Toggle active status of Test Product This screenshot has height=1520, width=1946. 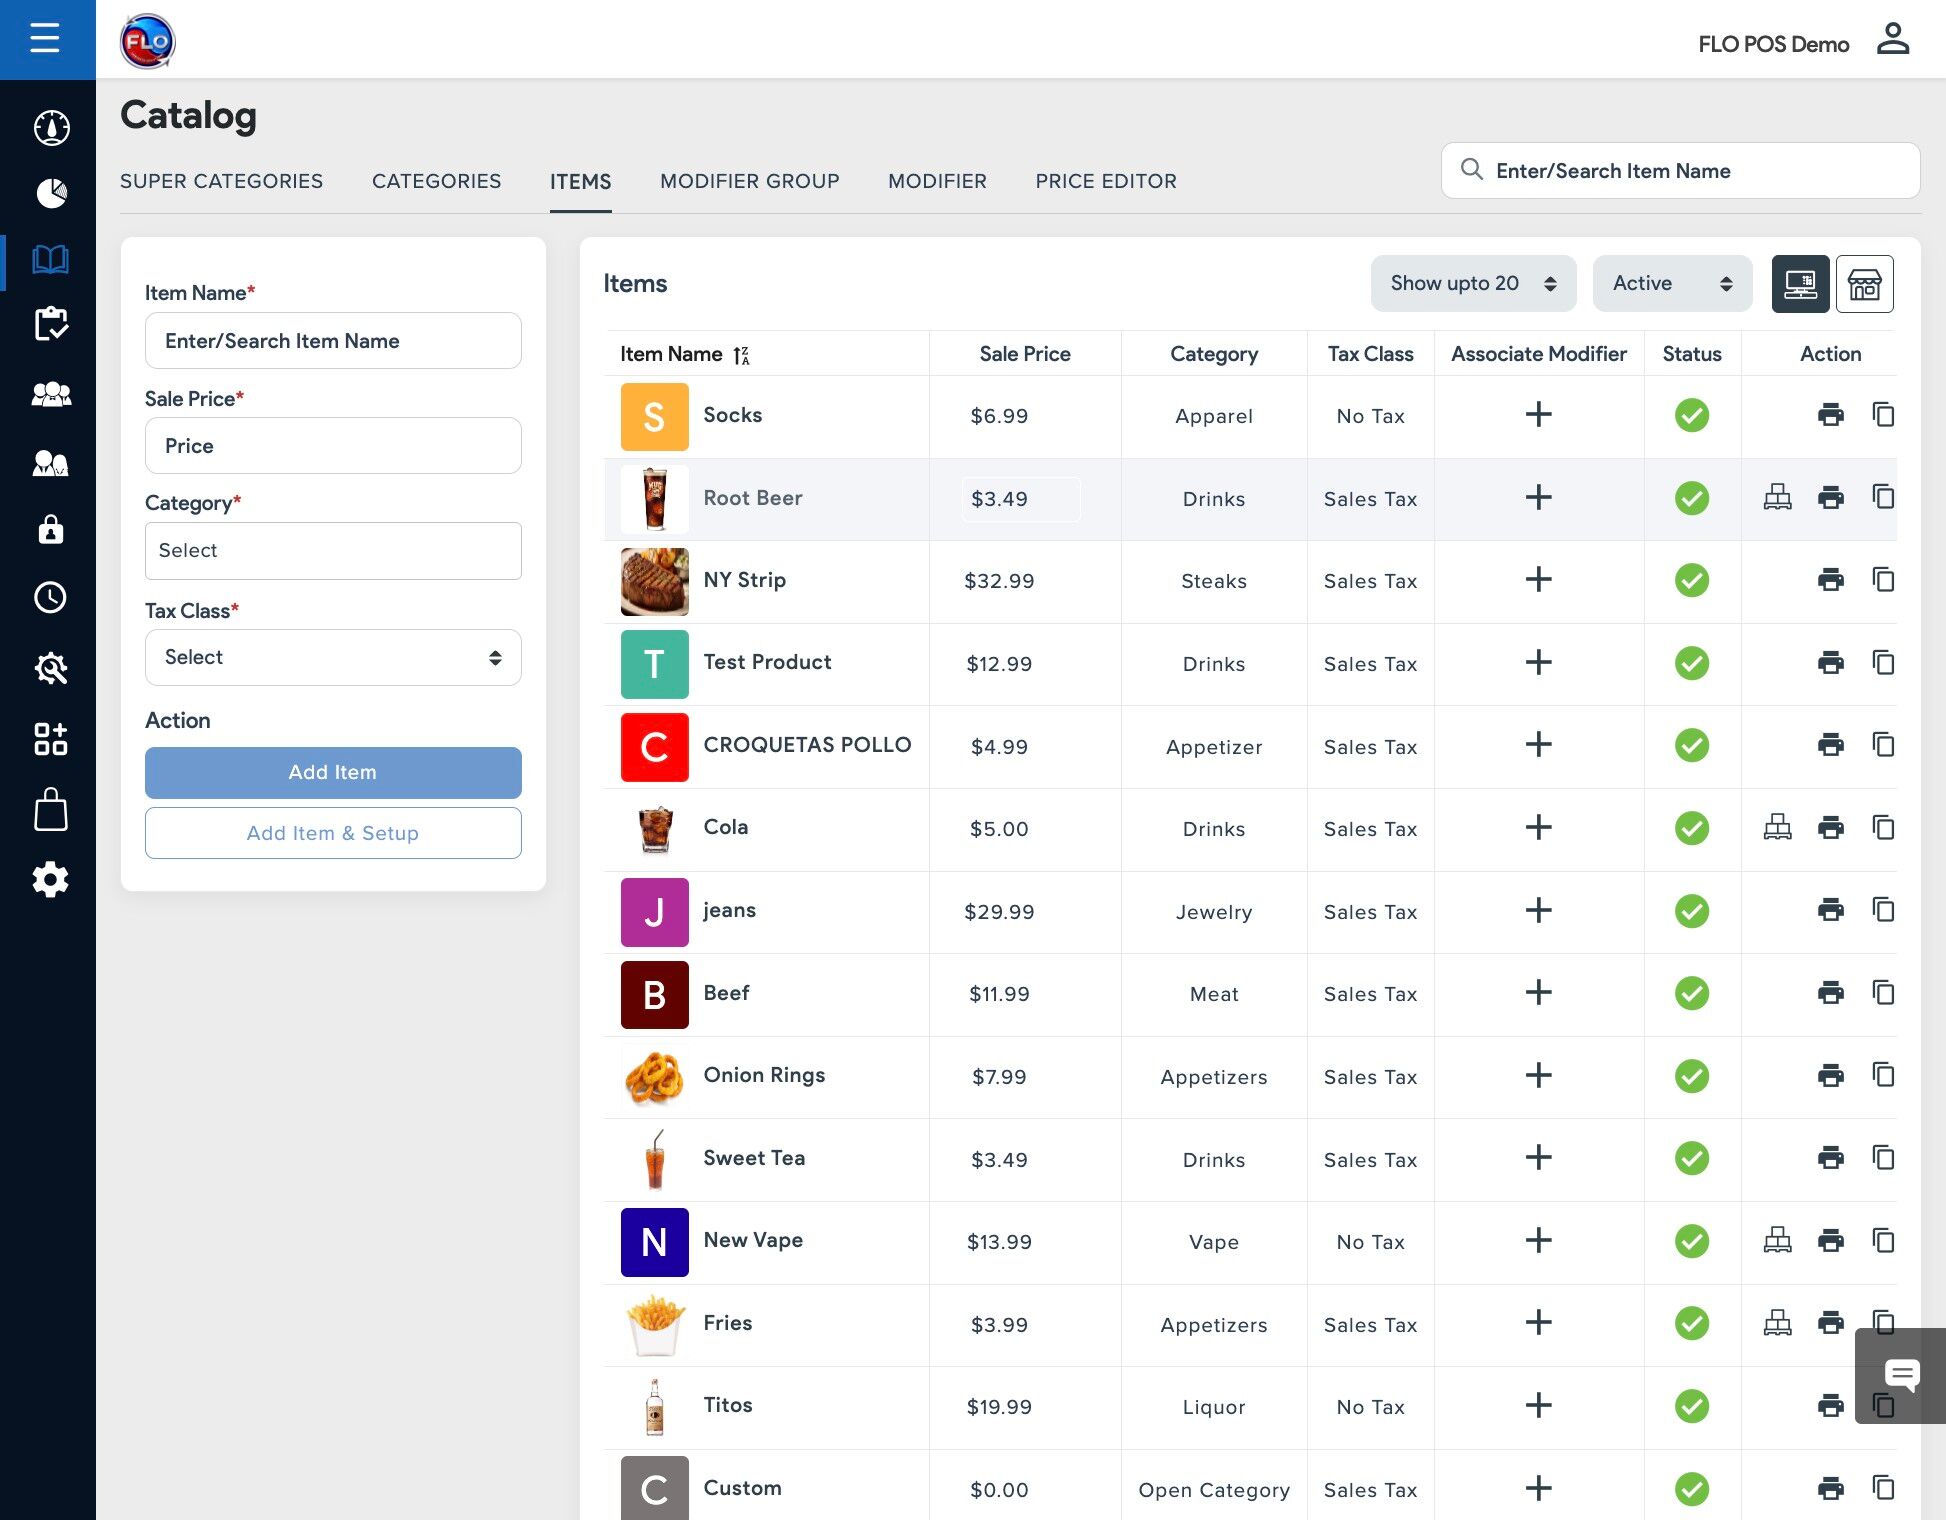click(x=1691, y=663)
